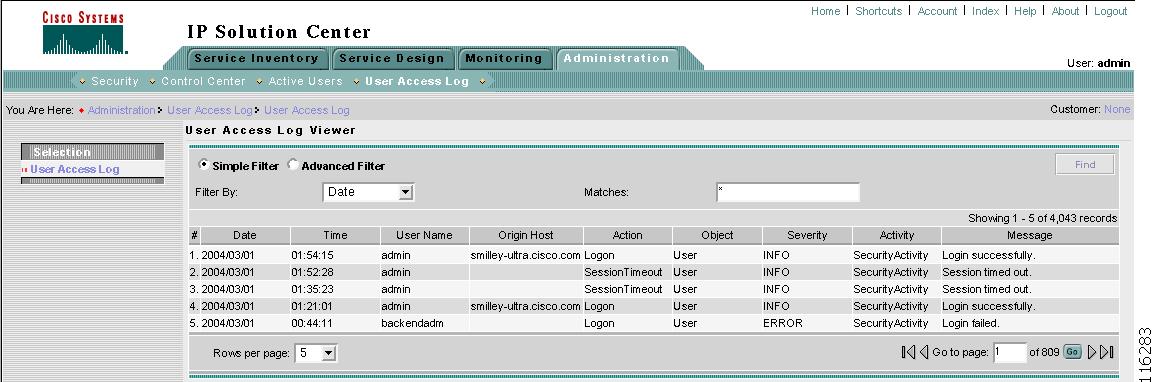Screen dimensions: 1155x382
Task: Sort by the Time column header
Action: tap(335, 236)
